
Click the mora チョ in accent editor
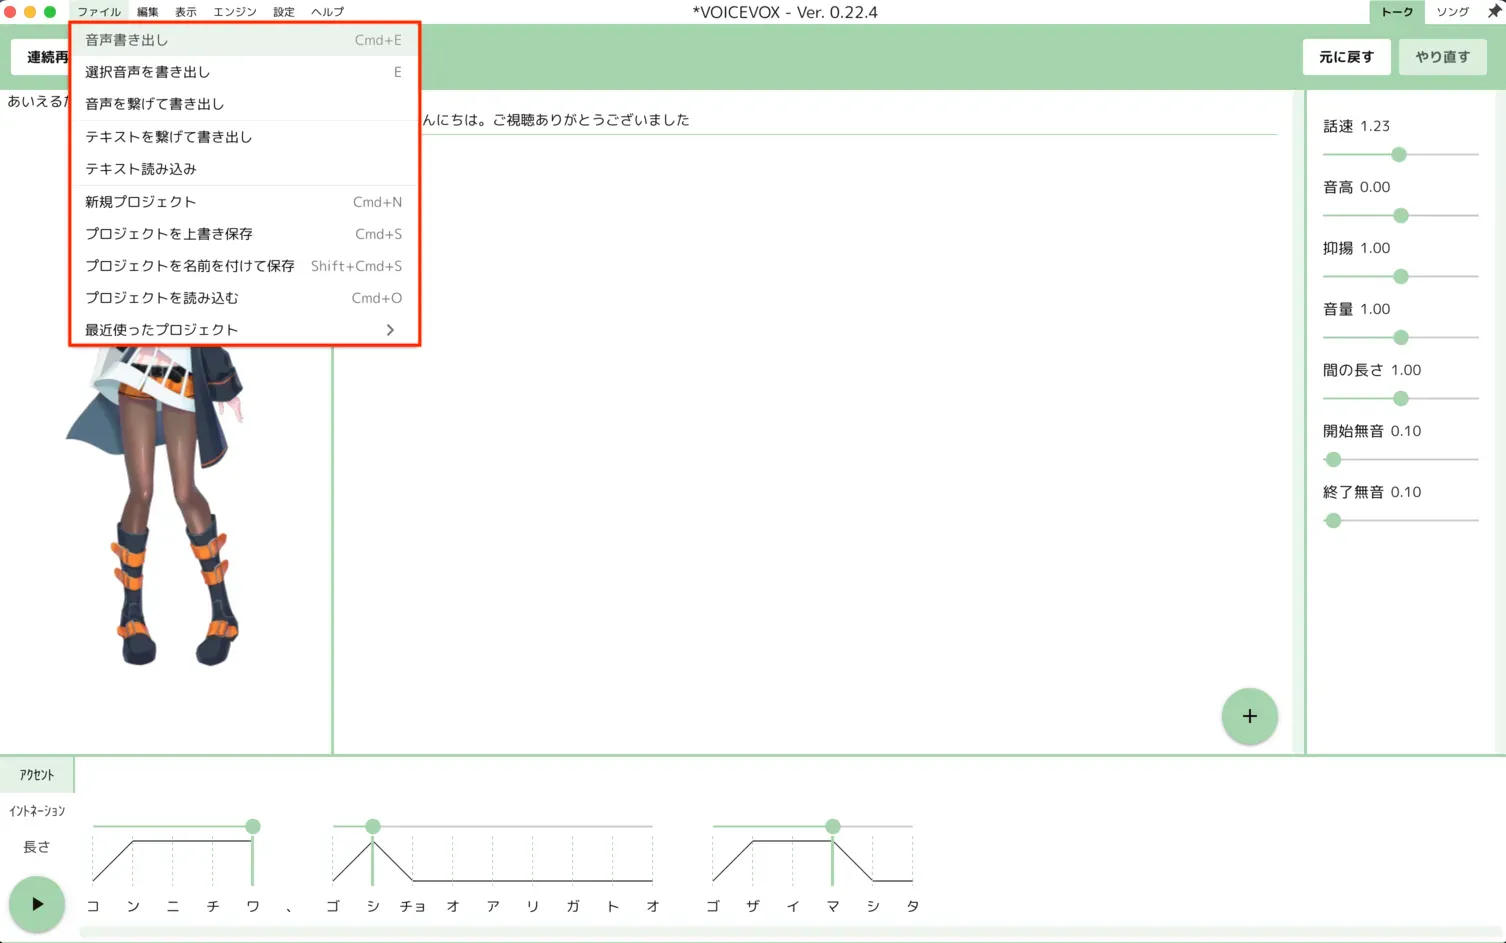coord(413,906)
